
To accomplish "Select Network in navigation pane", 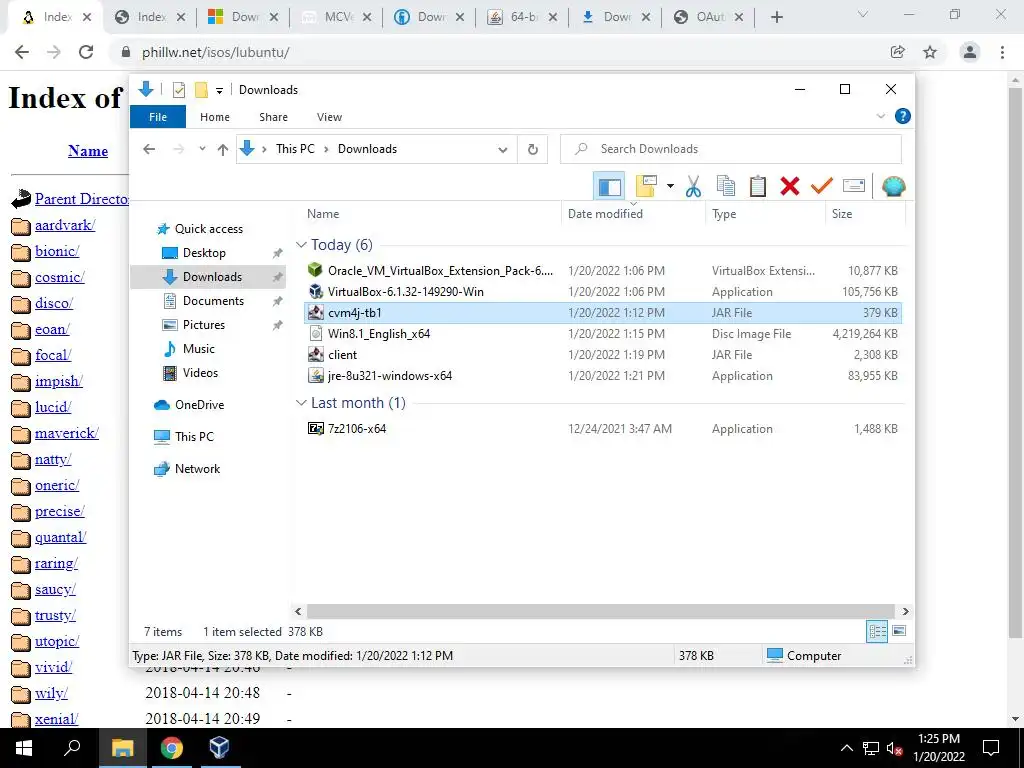I will click(197, 469).
